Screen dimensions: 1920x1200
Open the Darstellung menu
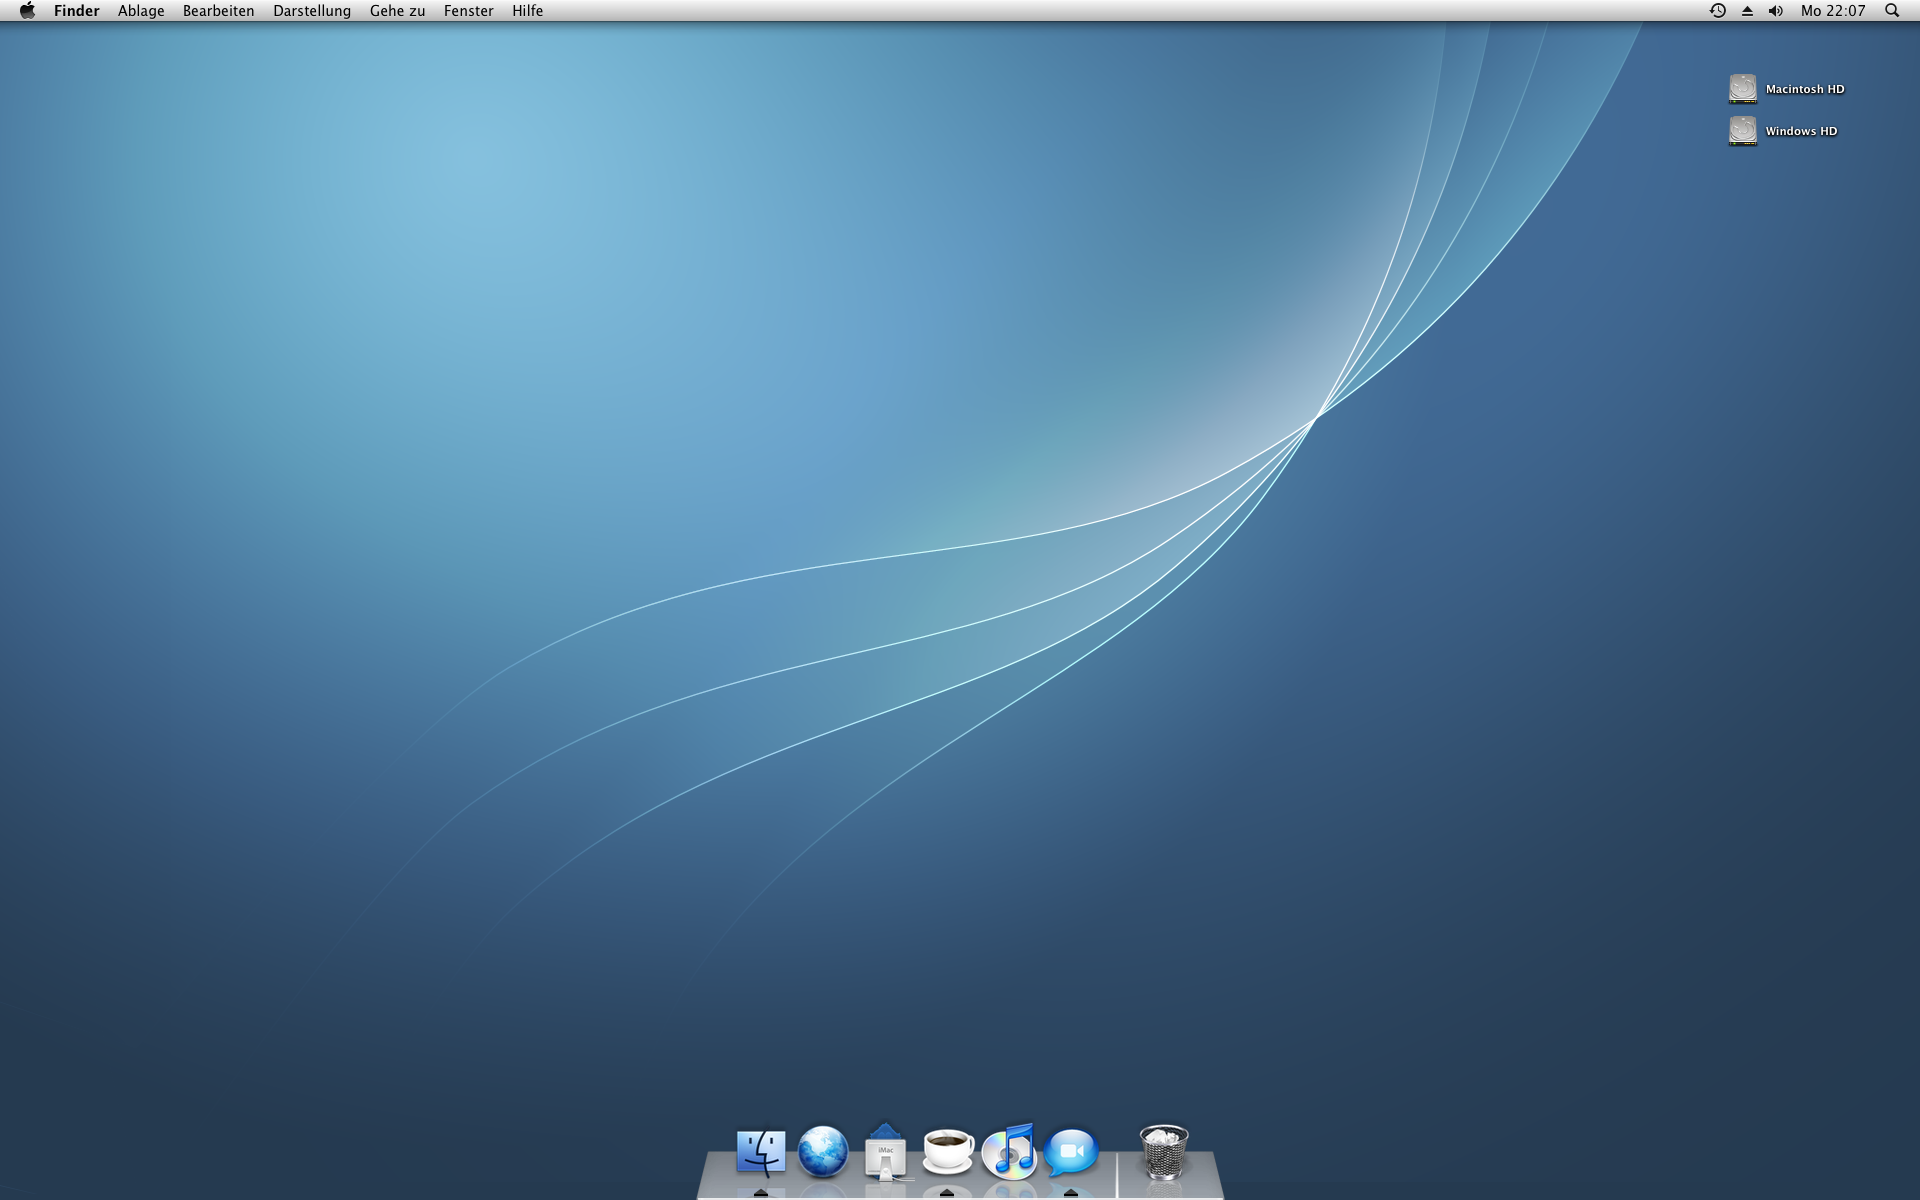click(x=312, y=11)
